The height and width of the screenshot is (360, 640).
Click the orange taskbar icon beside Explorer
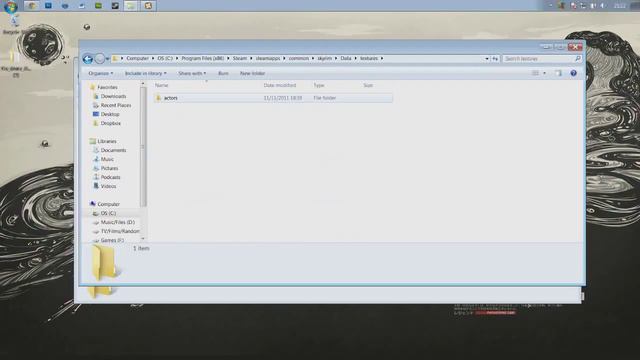(x=148, y=6)
